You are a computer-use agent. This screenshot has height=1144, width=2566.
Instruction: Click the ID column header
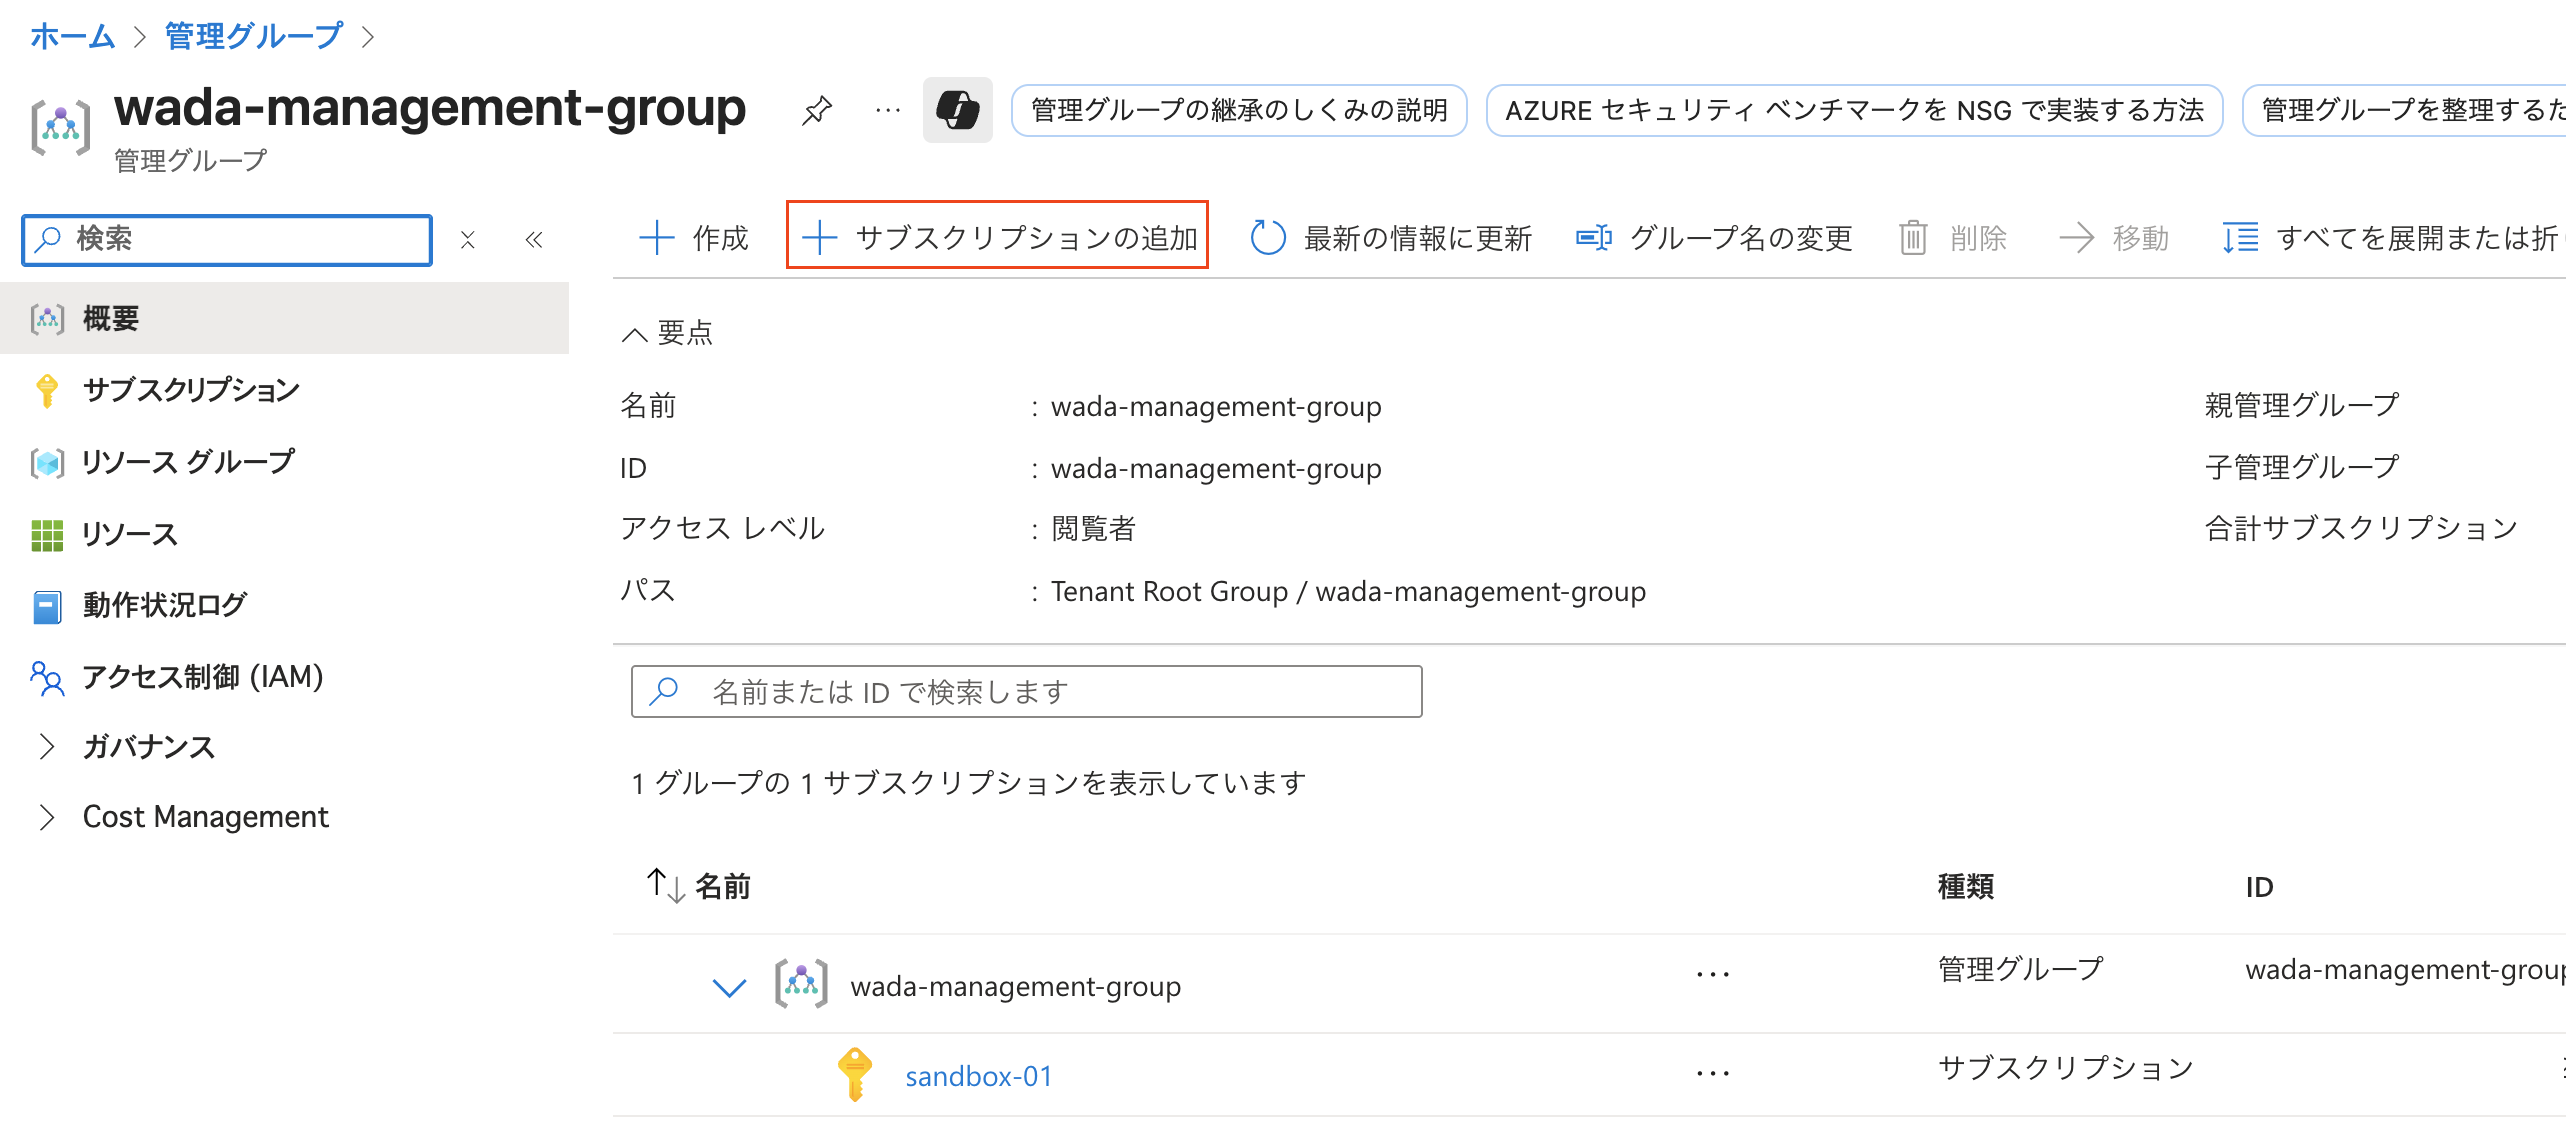tap(2259, 887)
